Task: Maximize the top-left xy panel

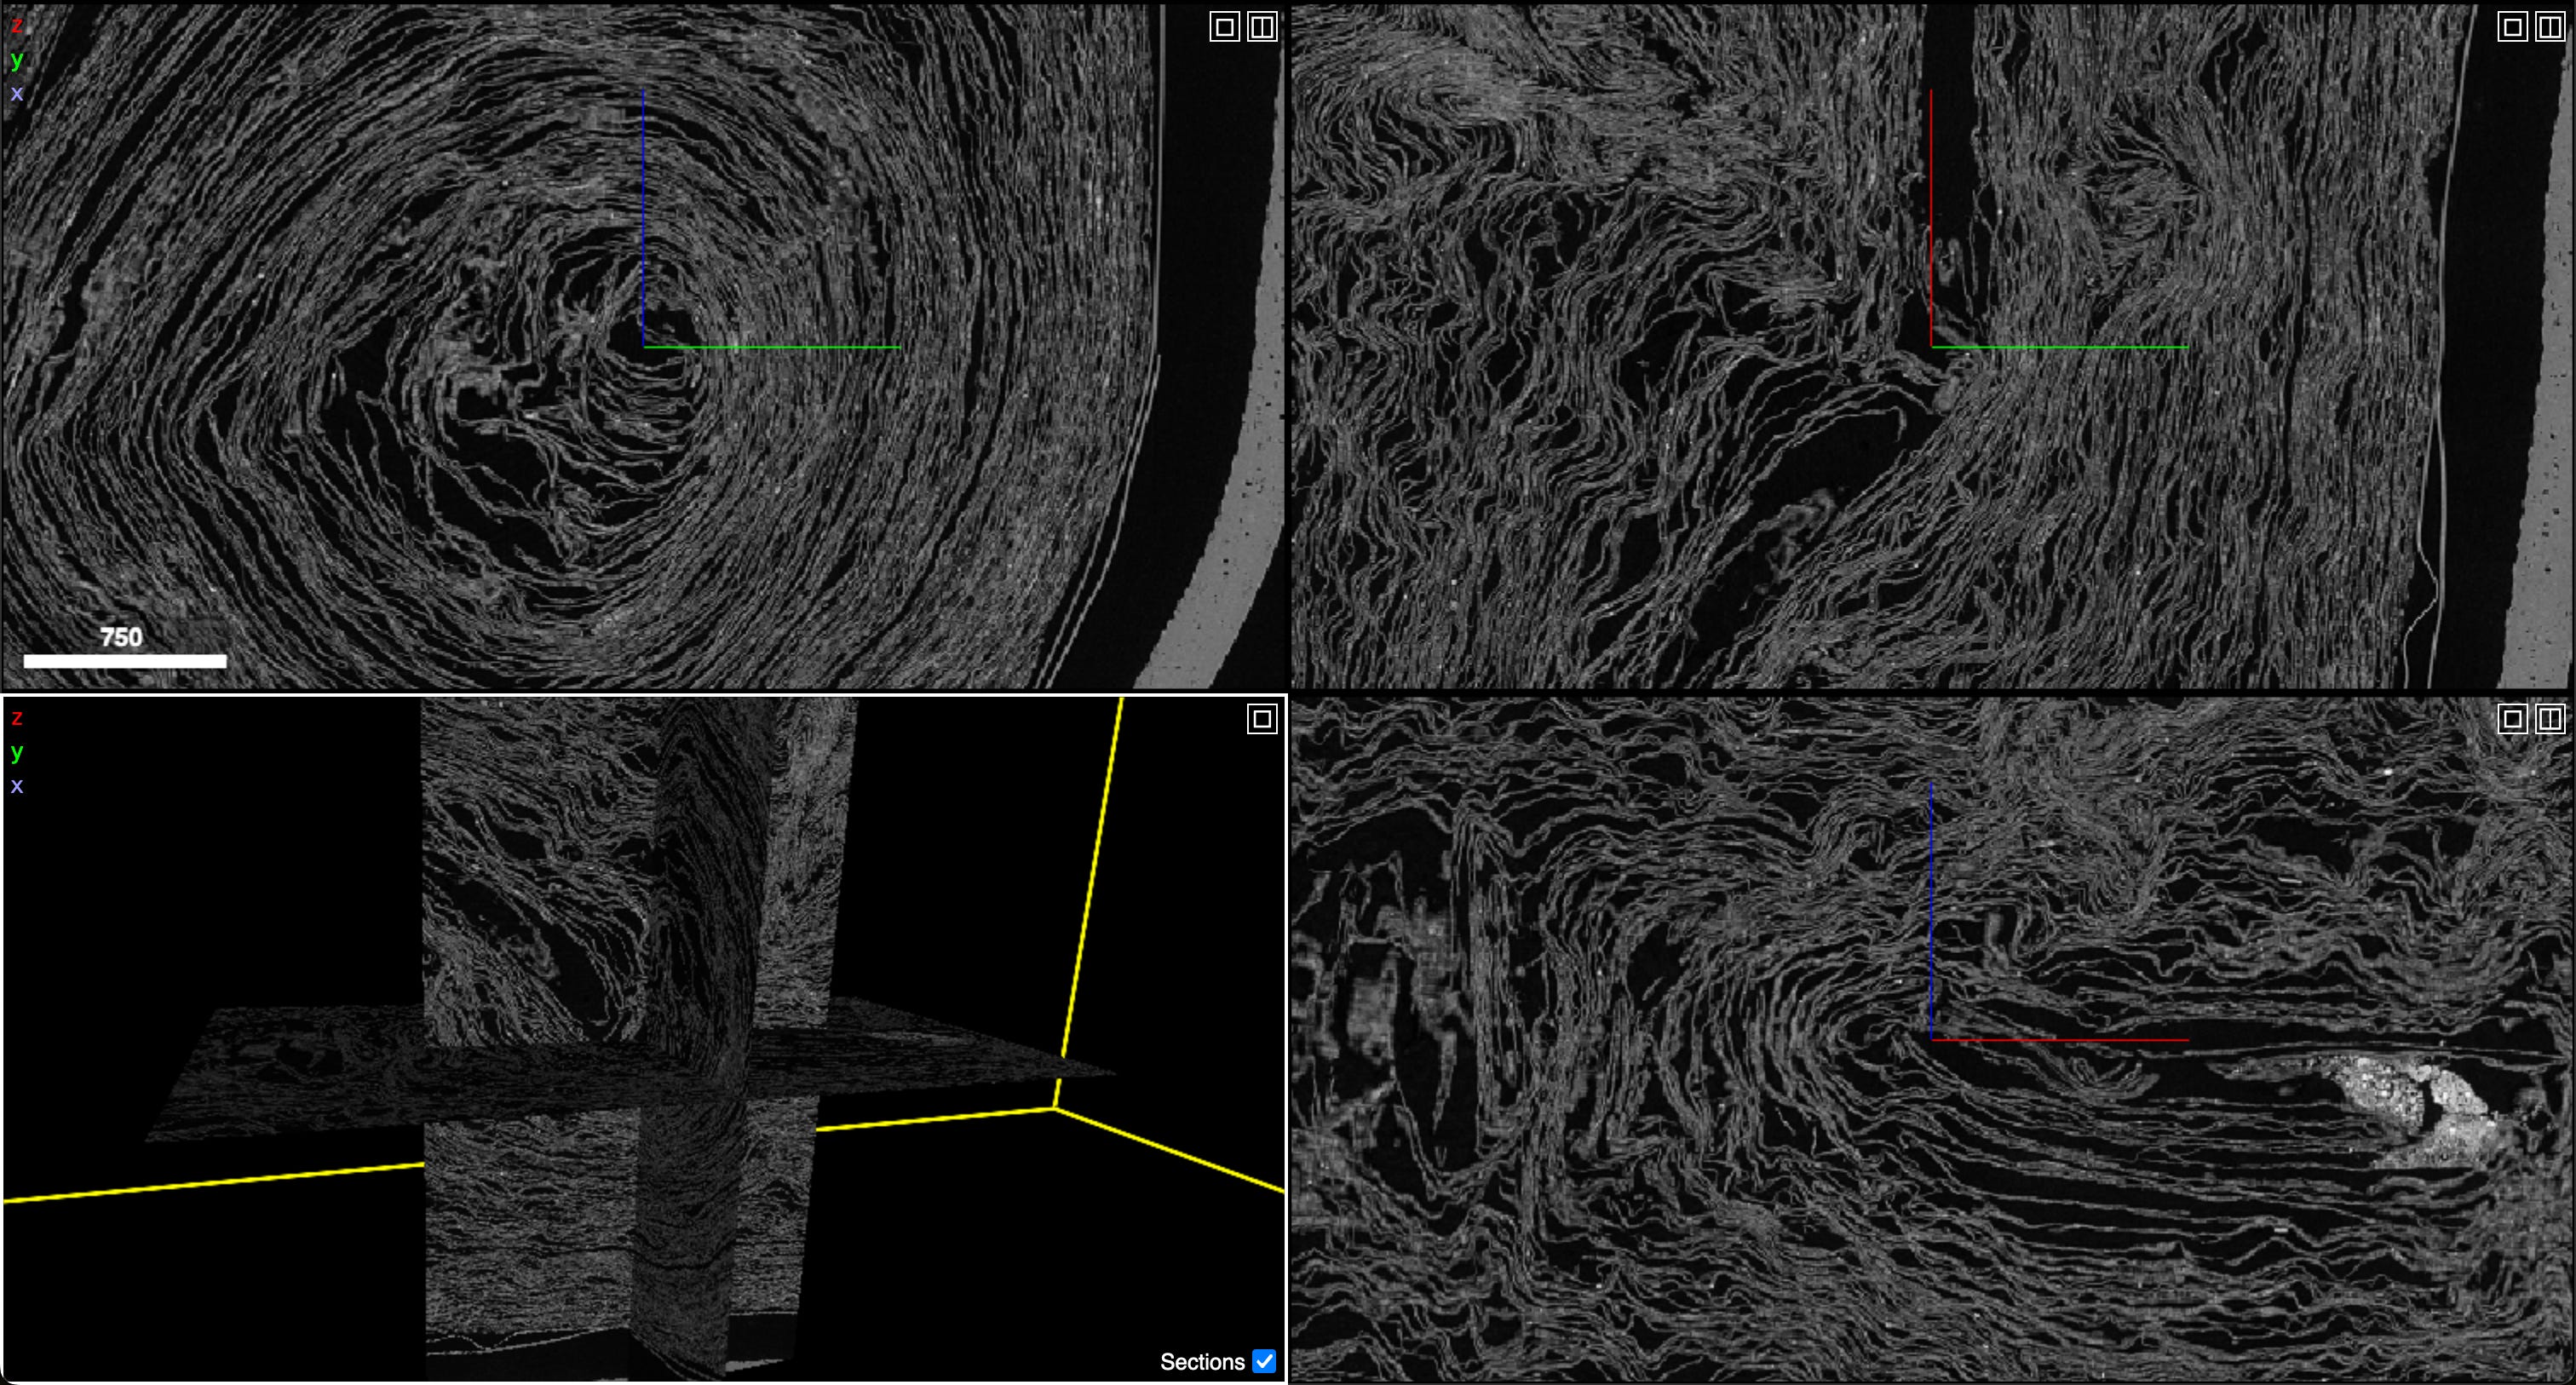Action: (x=1225, y=27)
